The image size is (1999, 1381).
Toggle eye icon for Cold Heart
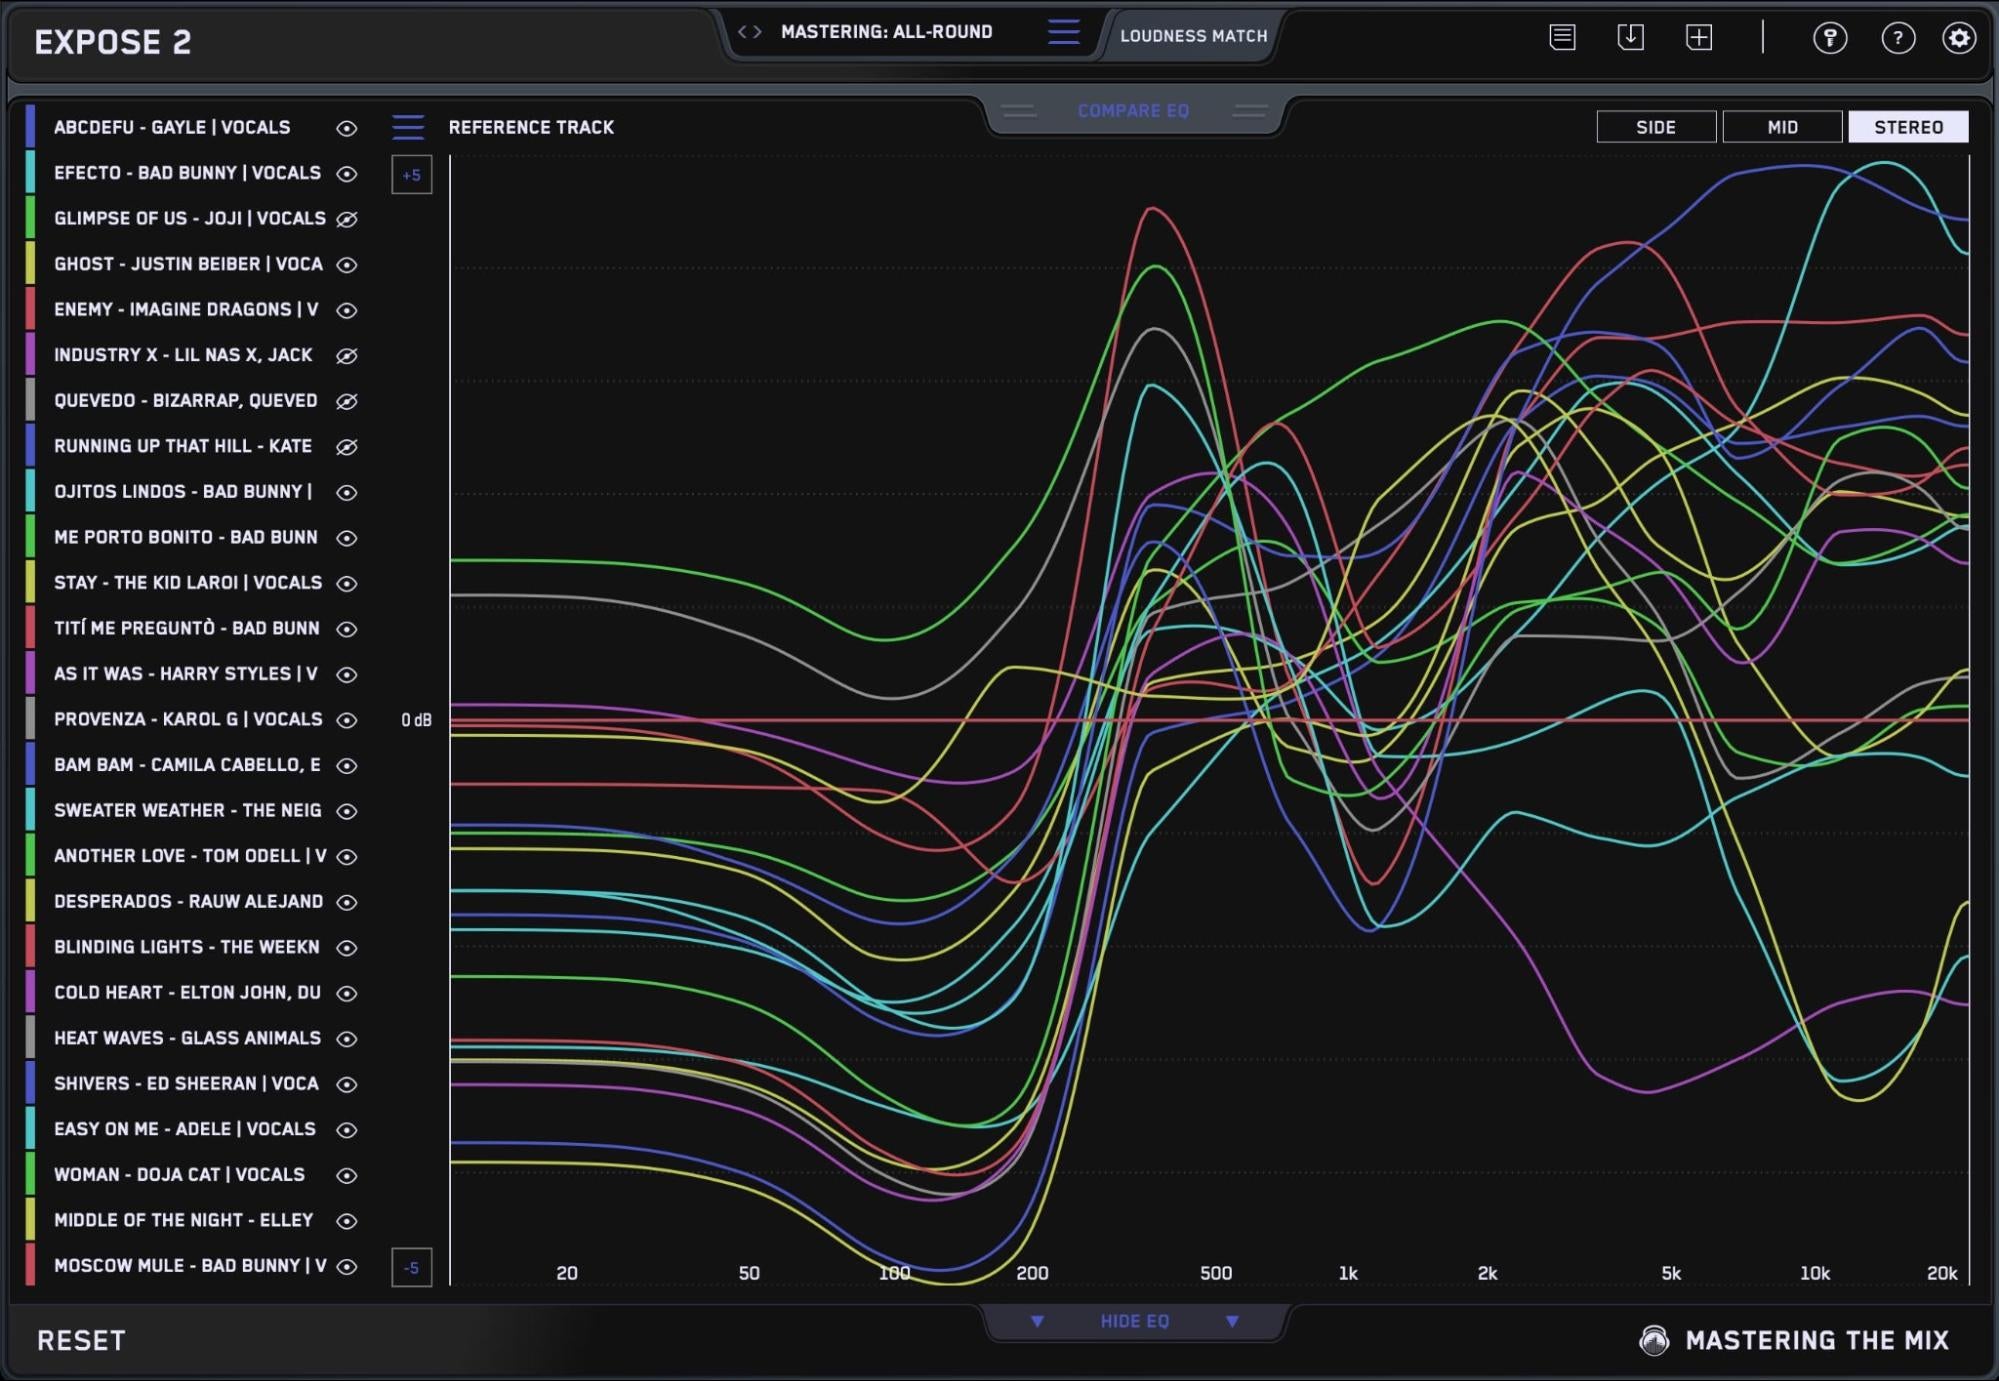point(347,993)
